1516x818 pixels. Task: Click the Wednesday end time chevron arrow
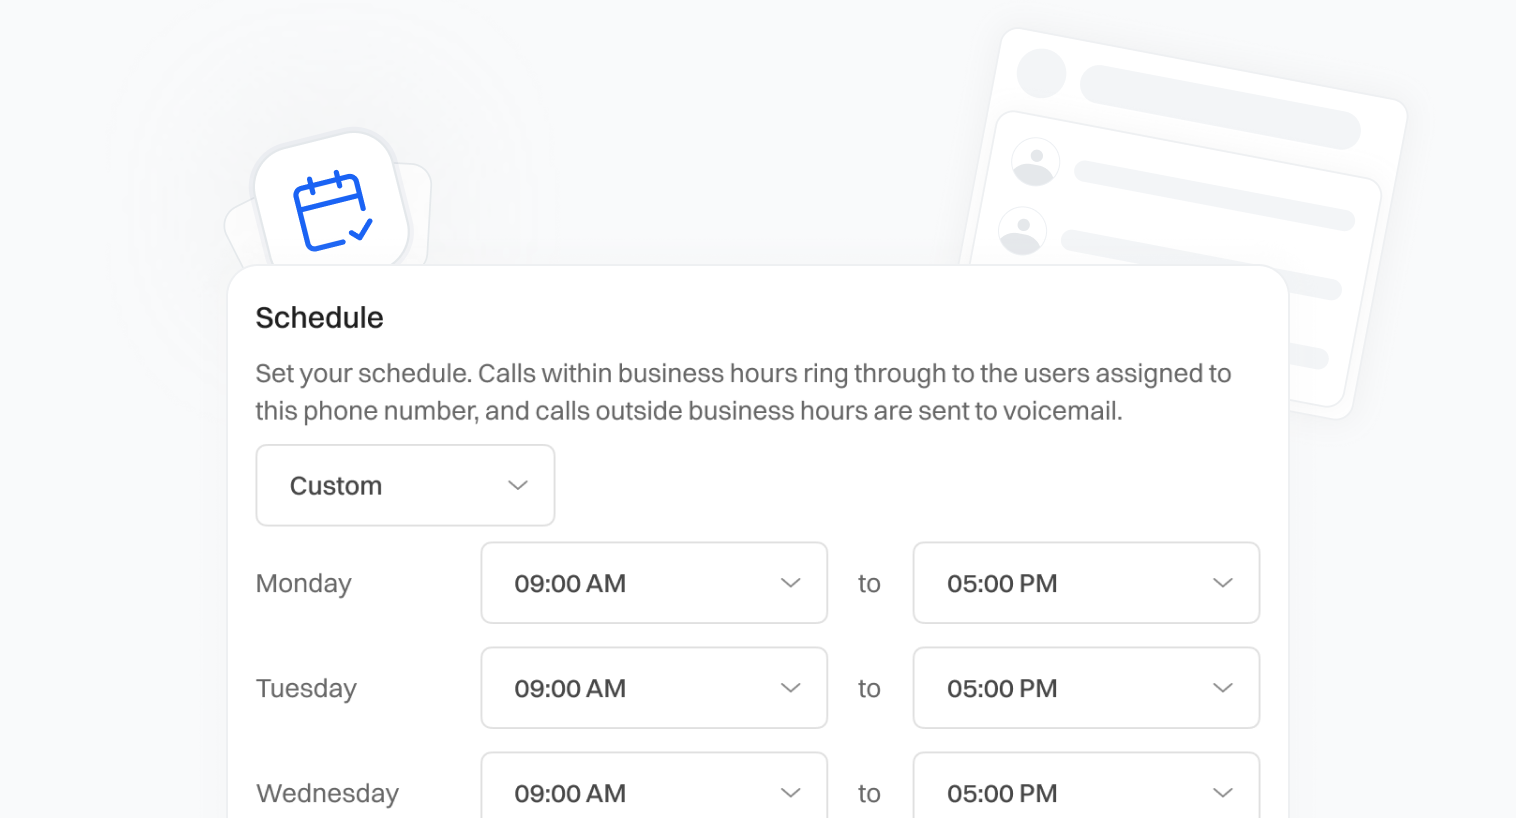point(1222,793)
